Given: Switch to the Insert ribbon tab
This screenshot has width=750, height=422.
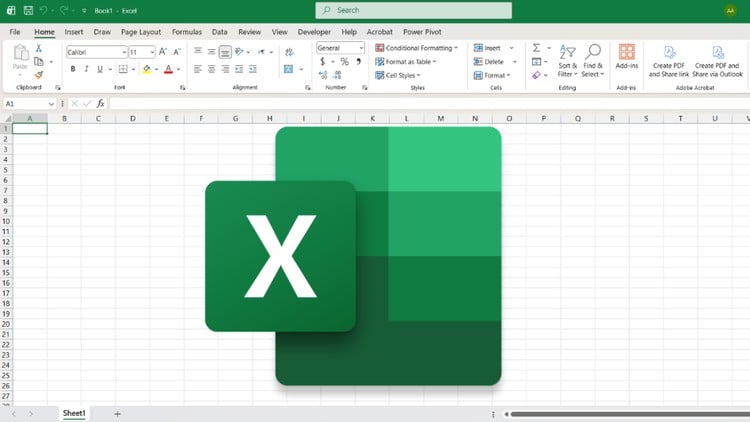Looking at the screenshot, I should tap(74, 32).
